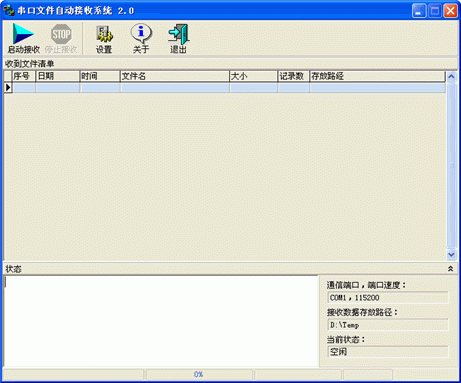Viewport: 461px width, 383px height.
Task: Select the 大小 column header
Action: pos(253,76)
